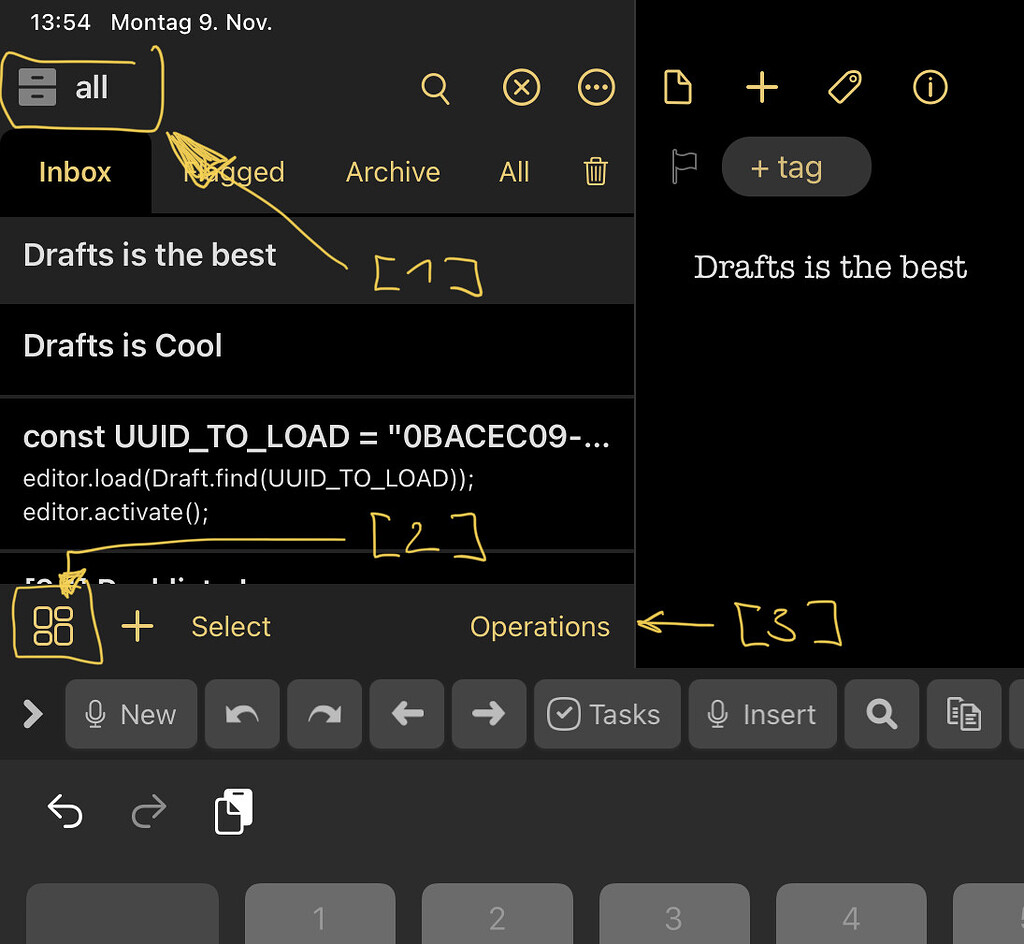Dismiss the list with the circled X

click(x=521, y=87)
